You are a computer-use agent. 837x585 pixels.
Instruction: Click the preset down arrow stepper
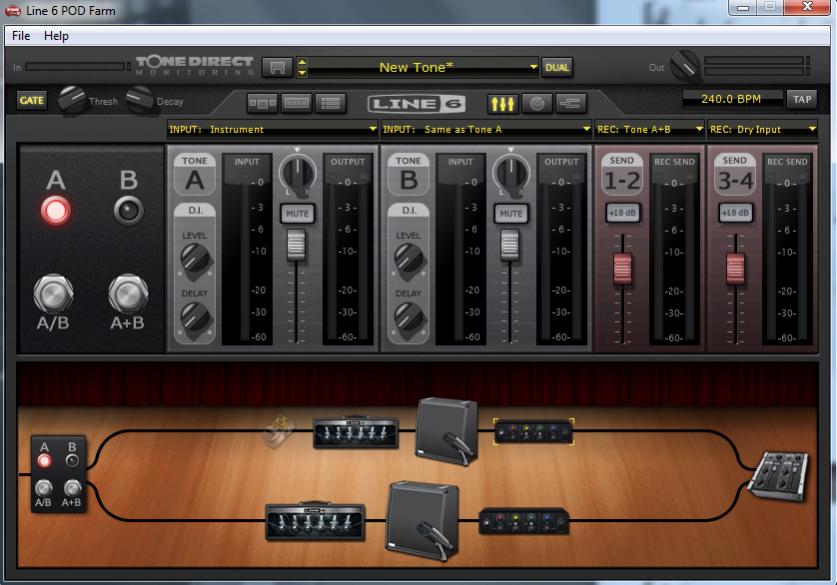pyautogui.click(x=302, y=73)
